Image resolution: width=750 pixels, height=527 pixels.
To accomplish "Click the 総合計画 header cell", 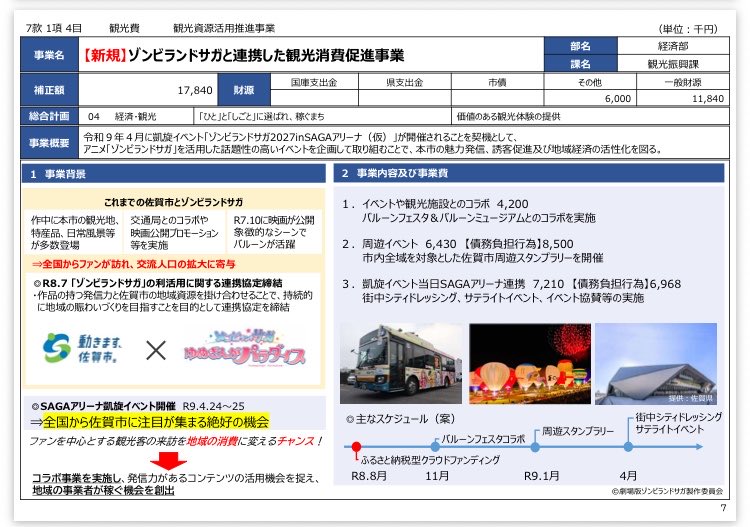I will pyautogui.click(x=49, y=116).
